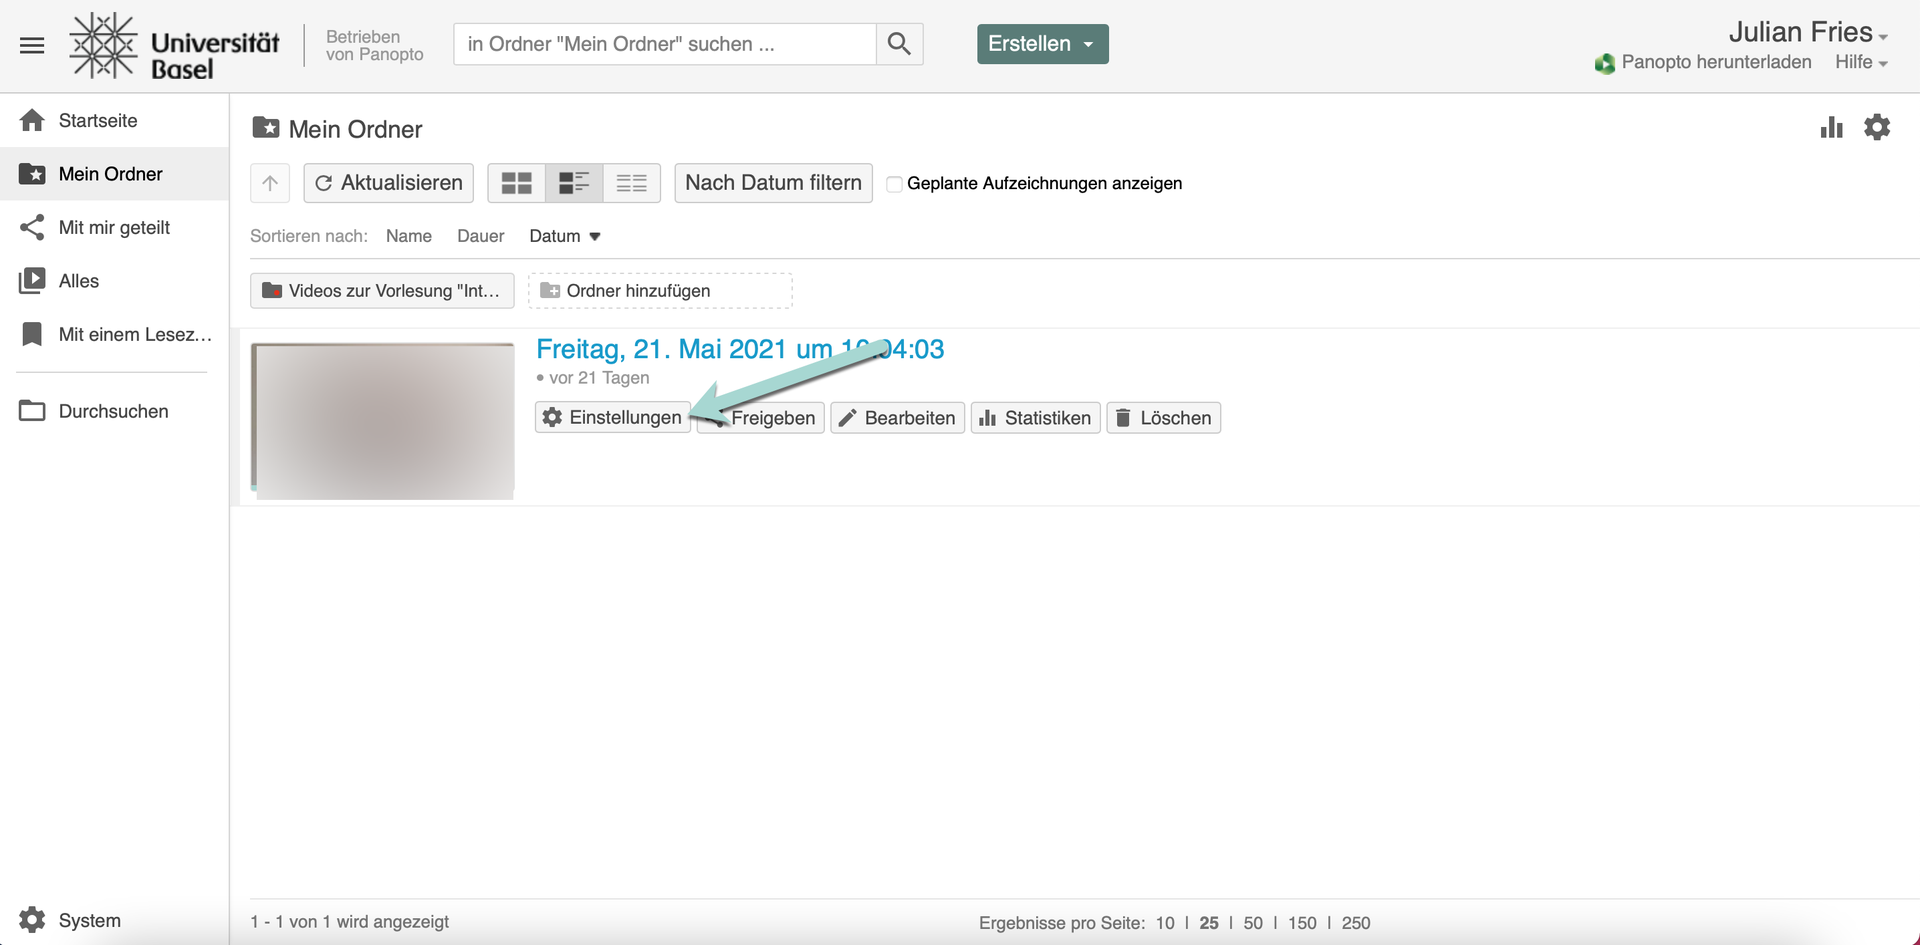Open Mit mir geteilt in sidebar
1920x945 pixels.
[114, 227]
